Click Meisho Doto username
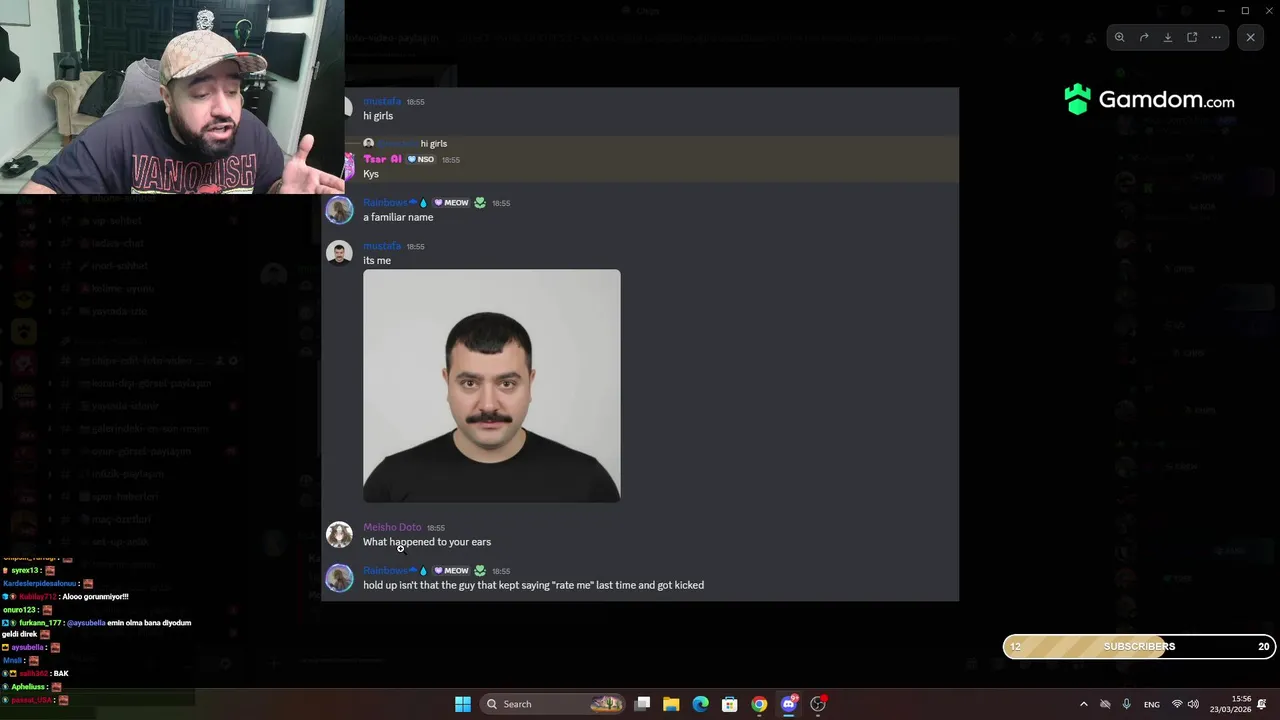Viewport: 1280px width, 720px height. tap(392, 527)
